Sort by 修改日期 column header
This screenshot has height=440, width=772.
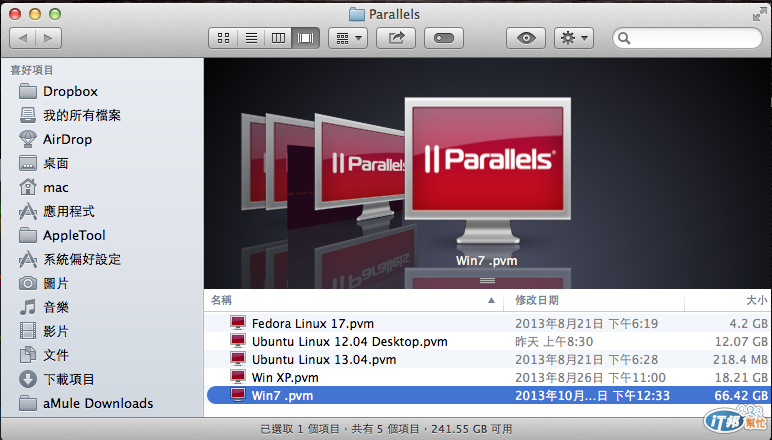(593, 300)
